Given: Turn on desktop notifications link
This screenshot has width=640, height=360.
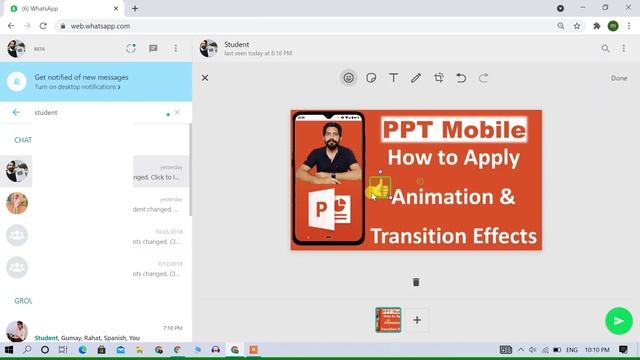Looking at the screenshot, I should (x=77, y=87).
